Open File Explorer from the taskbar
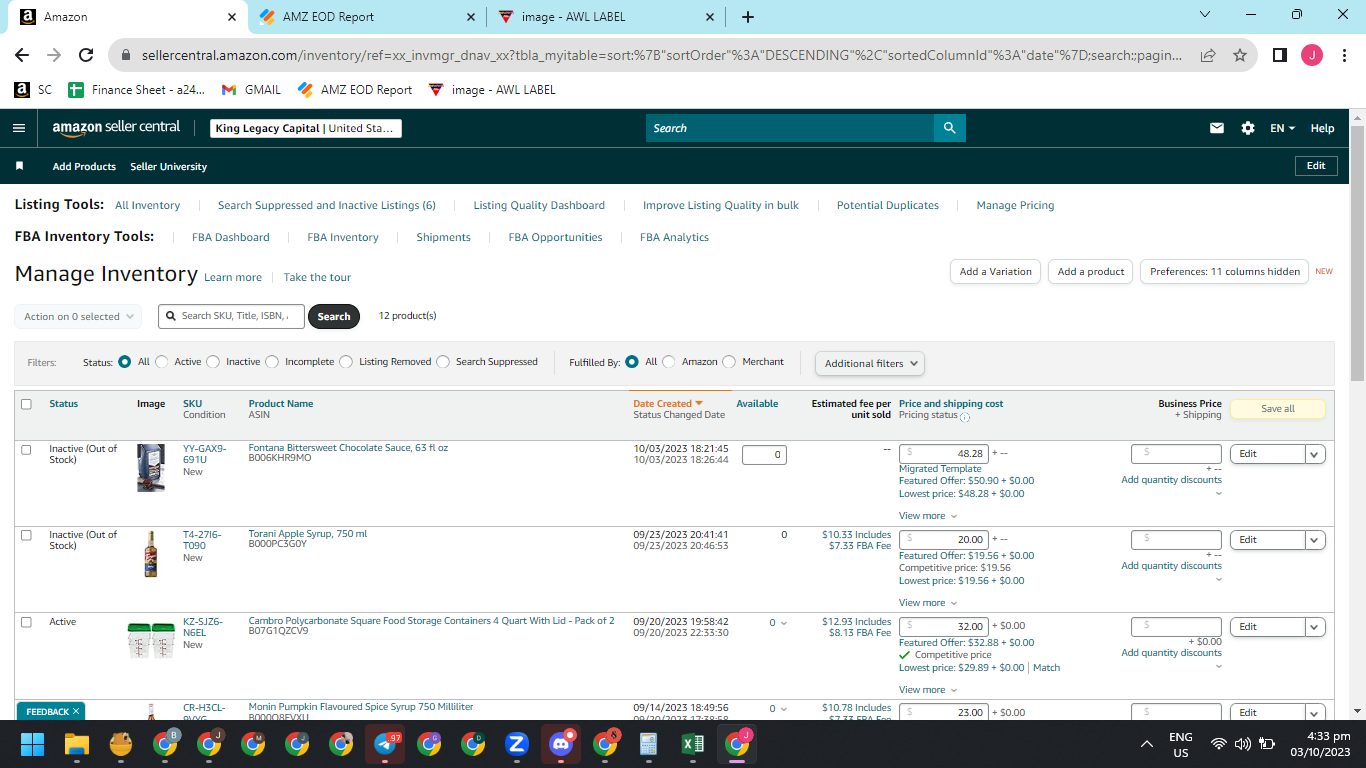This screenshot has height=768, width=1366. pyautogui.click(x=77, y=744)
